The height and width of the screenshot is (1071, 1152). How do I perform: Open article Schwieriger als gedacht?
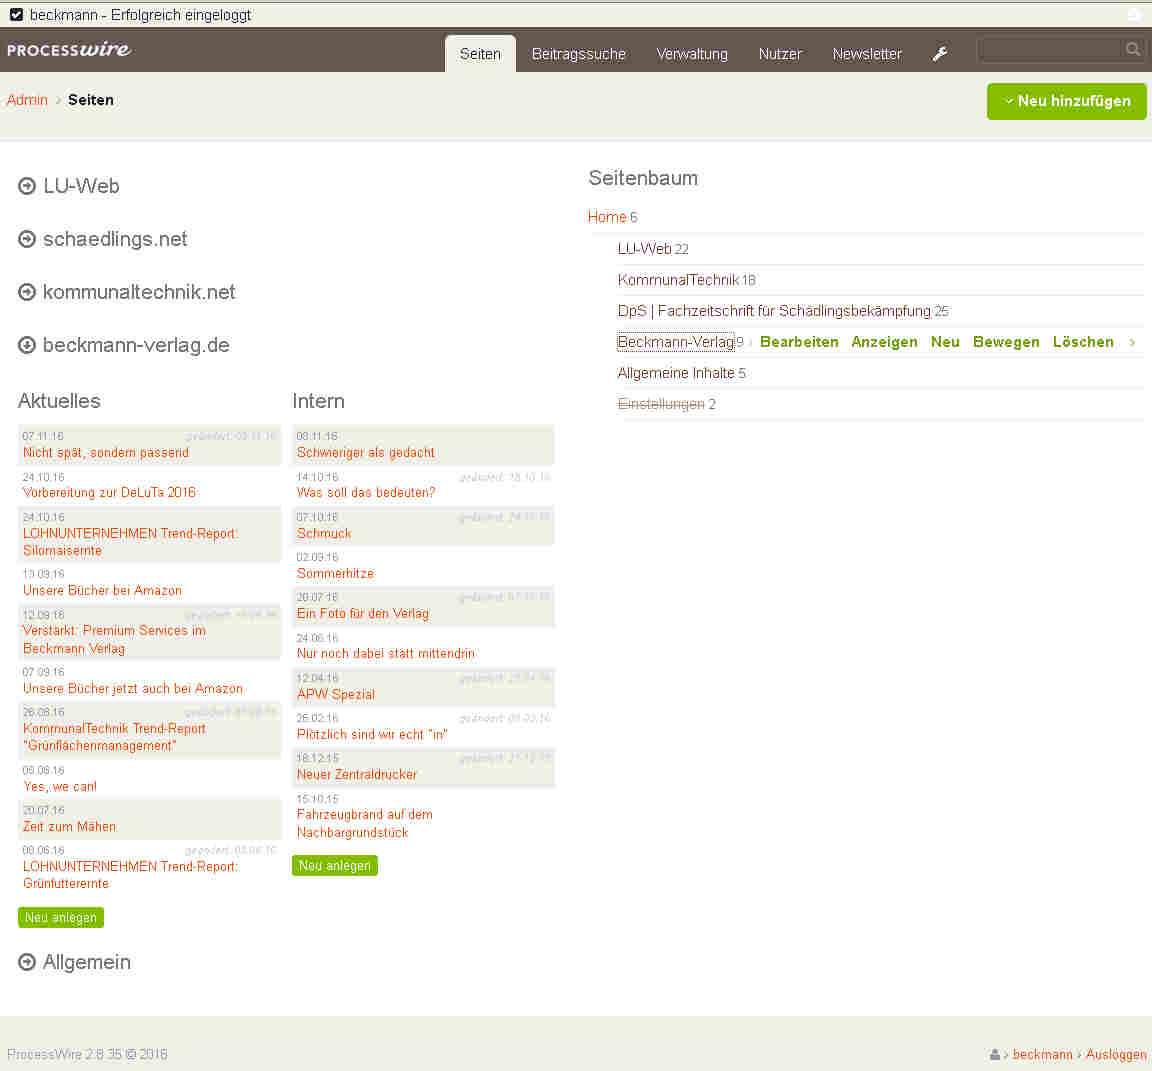point(365,452)
